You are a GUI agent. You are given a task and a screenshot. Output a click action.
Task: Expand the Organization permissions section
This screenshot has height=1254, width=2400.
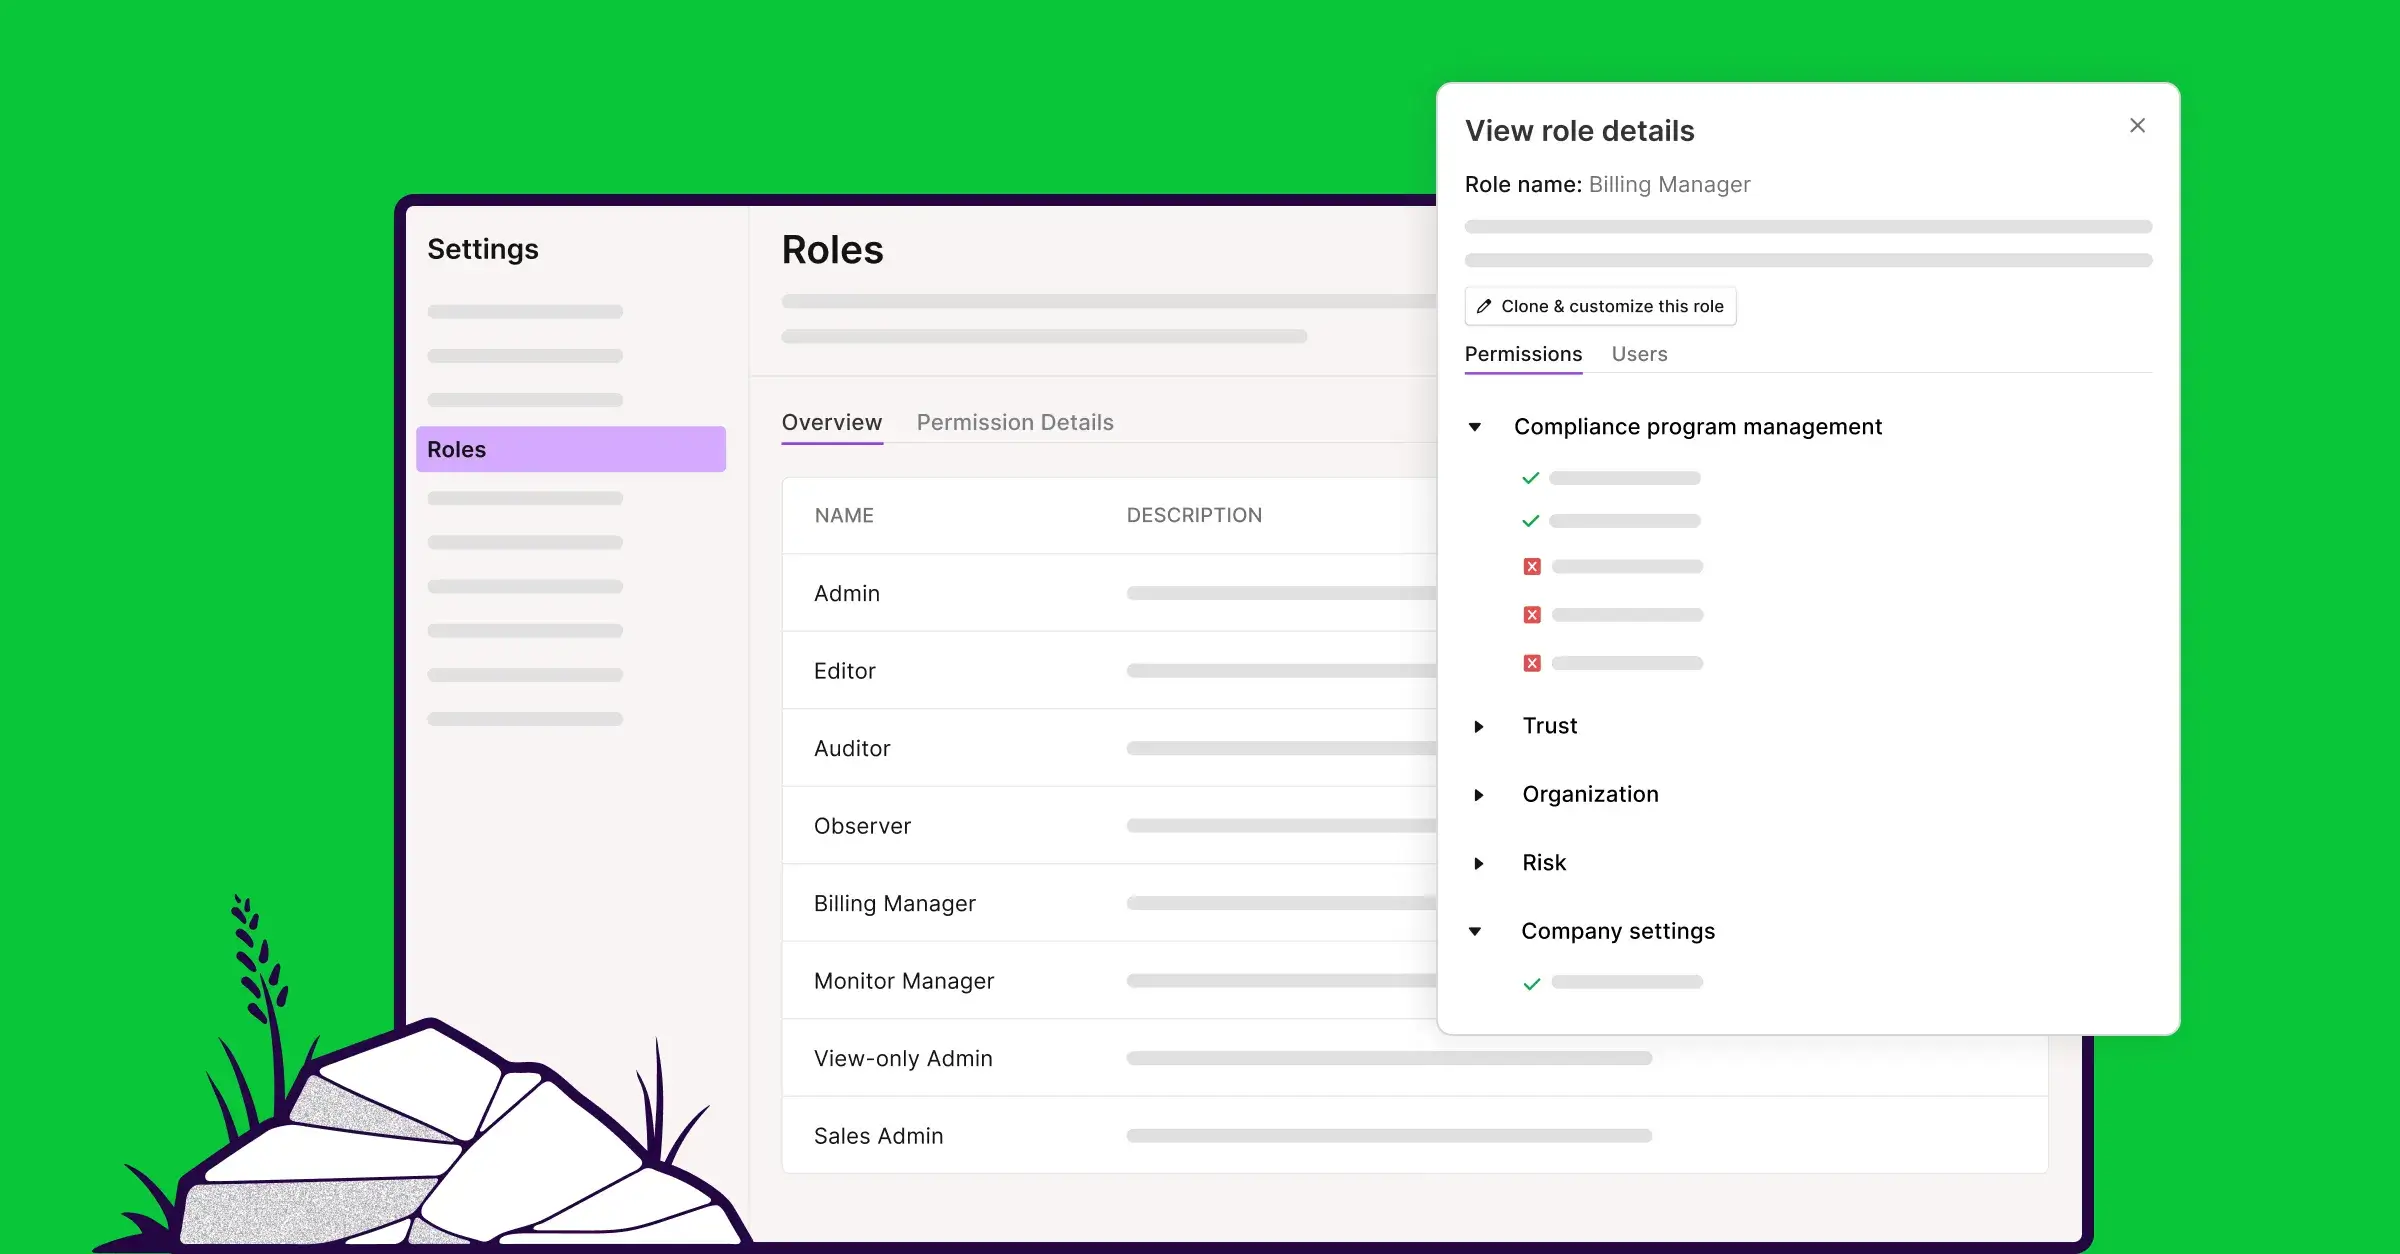click(1480, 795)
